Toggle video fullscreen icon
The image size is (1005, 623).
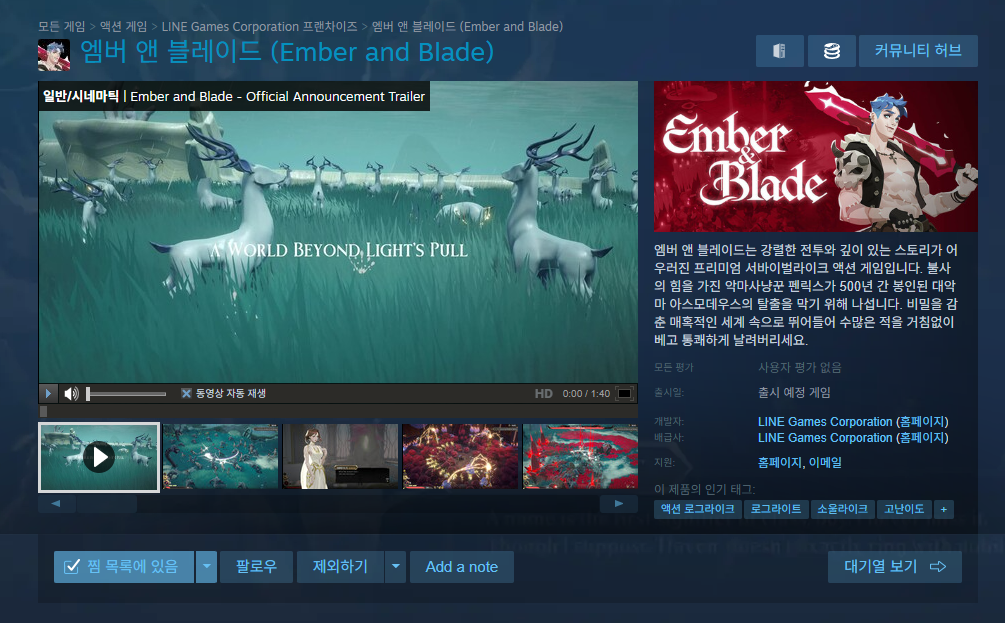point(624,394)
